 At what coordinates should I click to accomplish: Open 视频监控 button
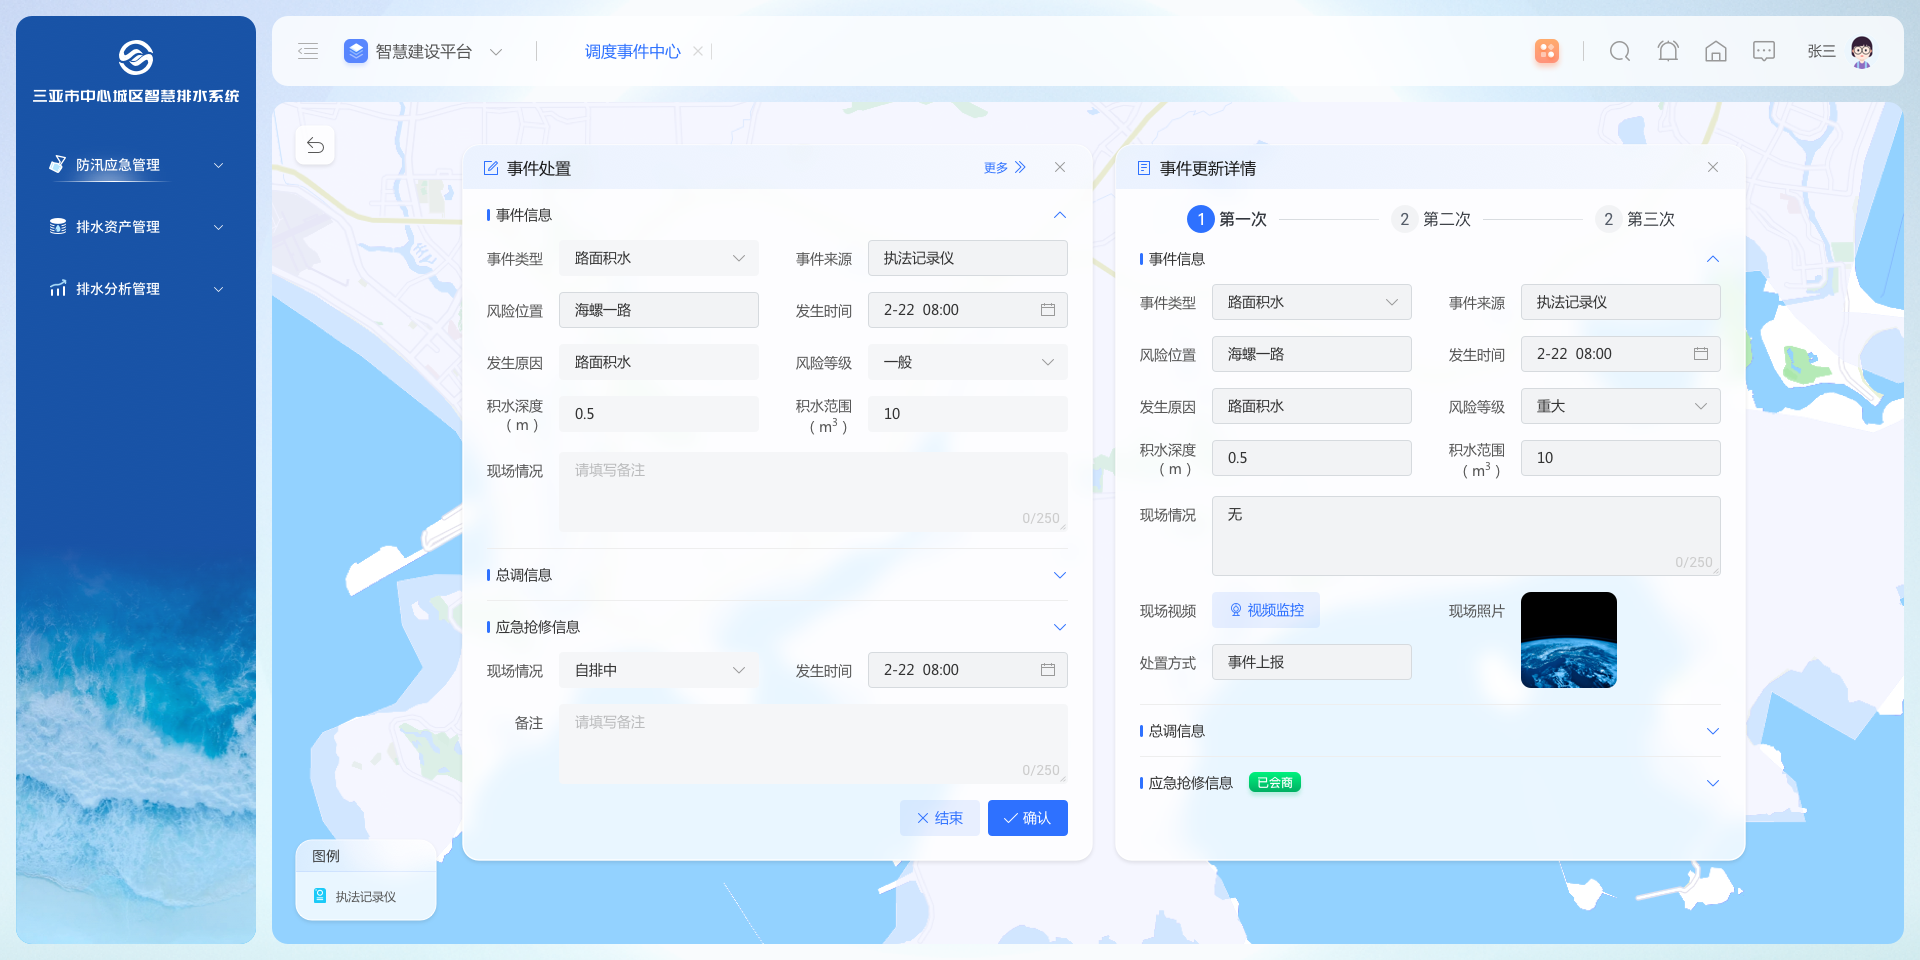(x=1266, y=610)
